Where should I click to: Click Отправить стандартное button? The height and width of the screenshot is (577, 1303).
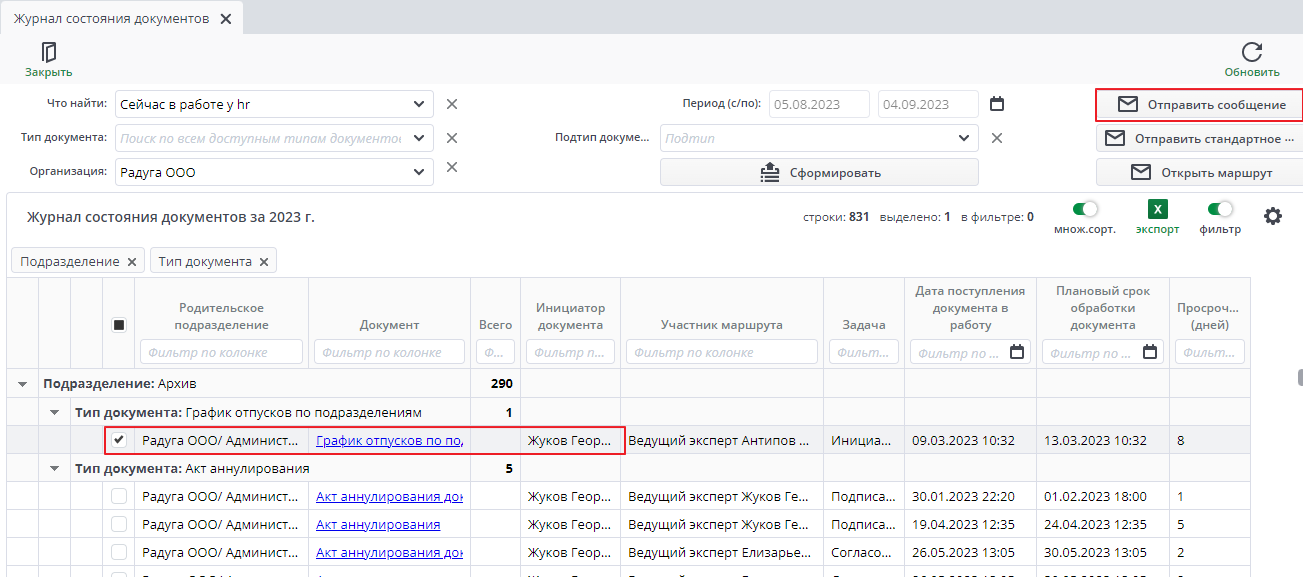pyautogui.click(x=1199, y=139)
